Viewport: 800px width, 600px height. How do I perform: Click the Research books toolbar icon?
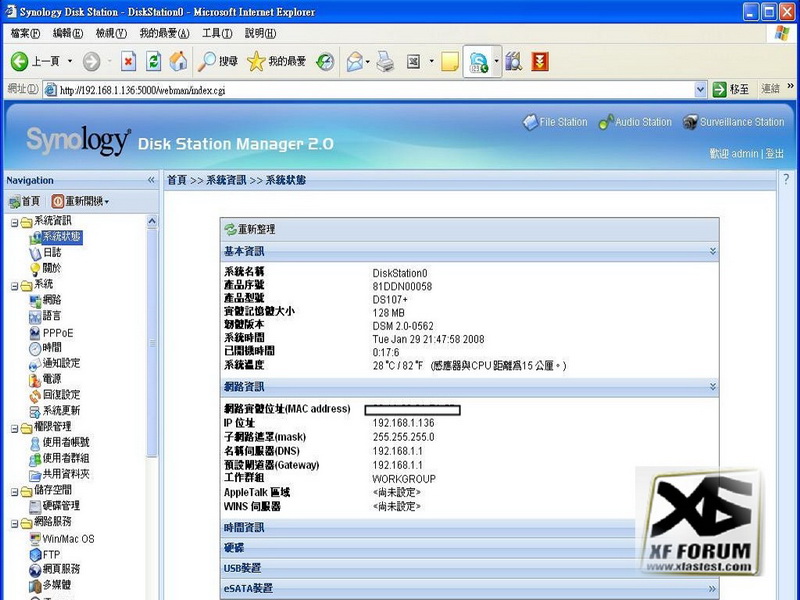point(513,62)
